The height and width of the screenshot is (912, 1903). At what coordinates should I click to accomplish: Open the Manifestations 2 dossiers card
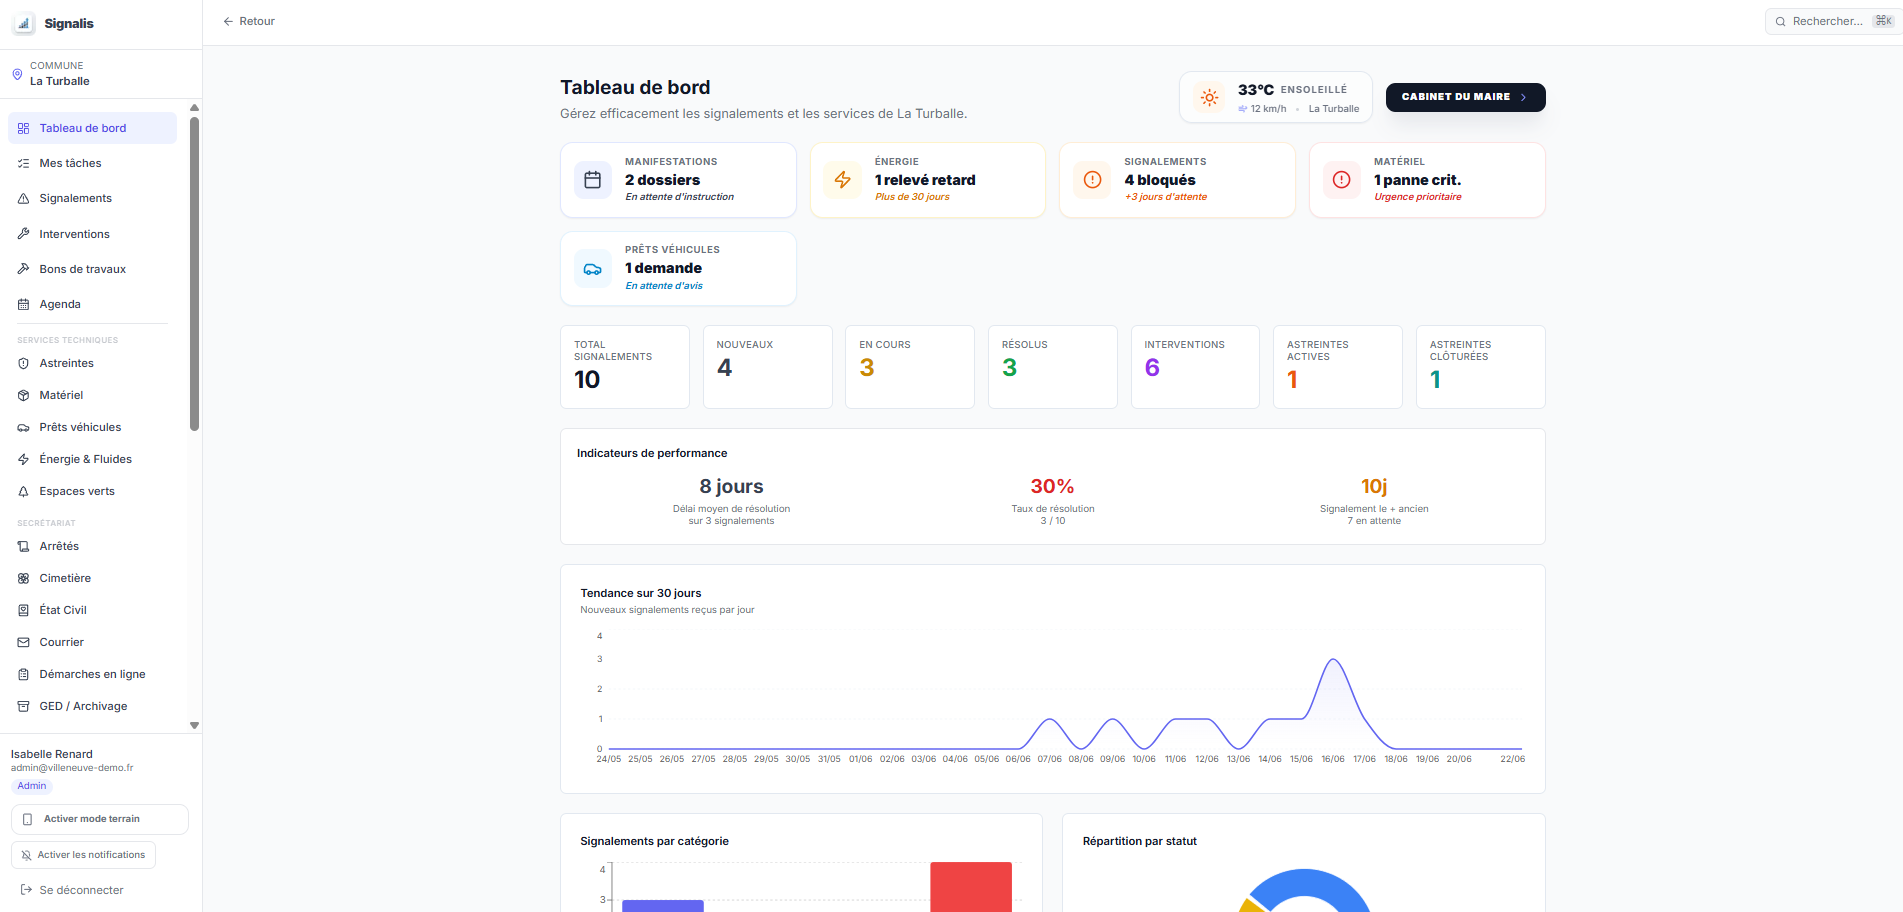678,180
